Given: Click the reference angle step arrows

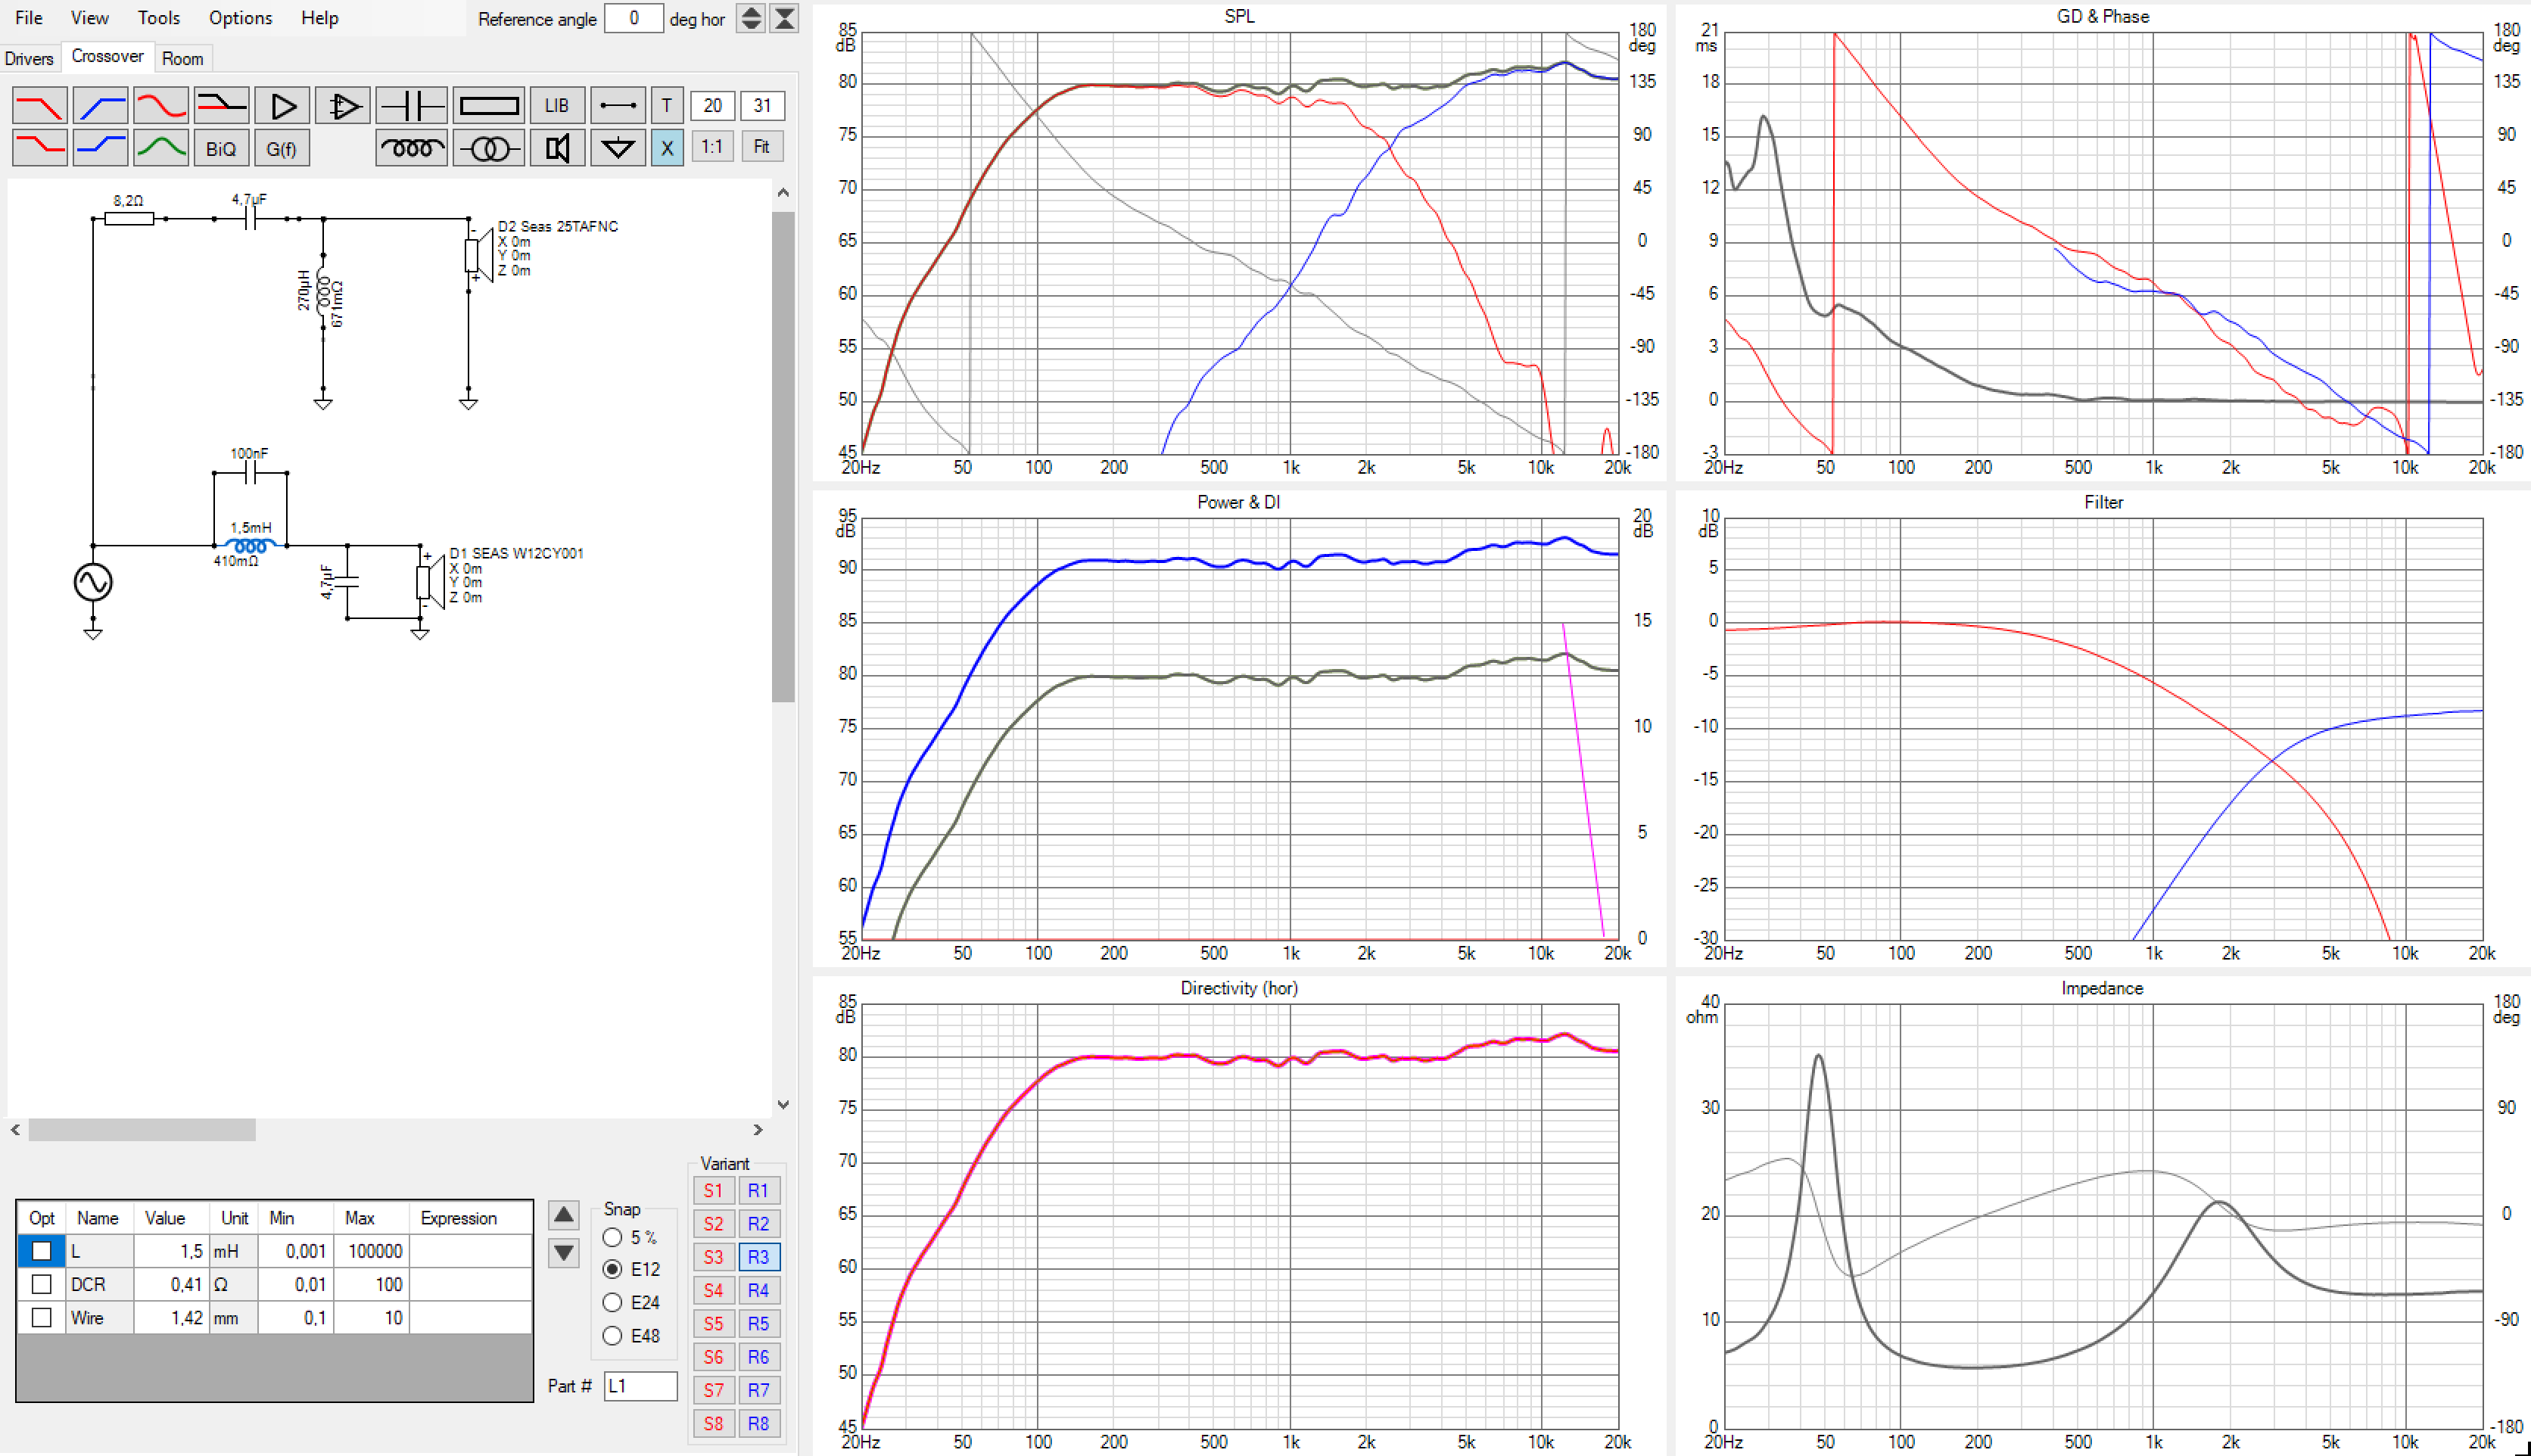Looking at the screenshot, I should tap(751, 18).
